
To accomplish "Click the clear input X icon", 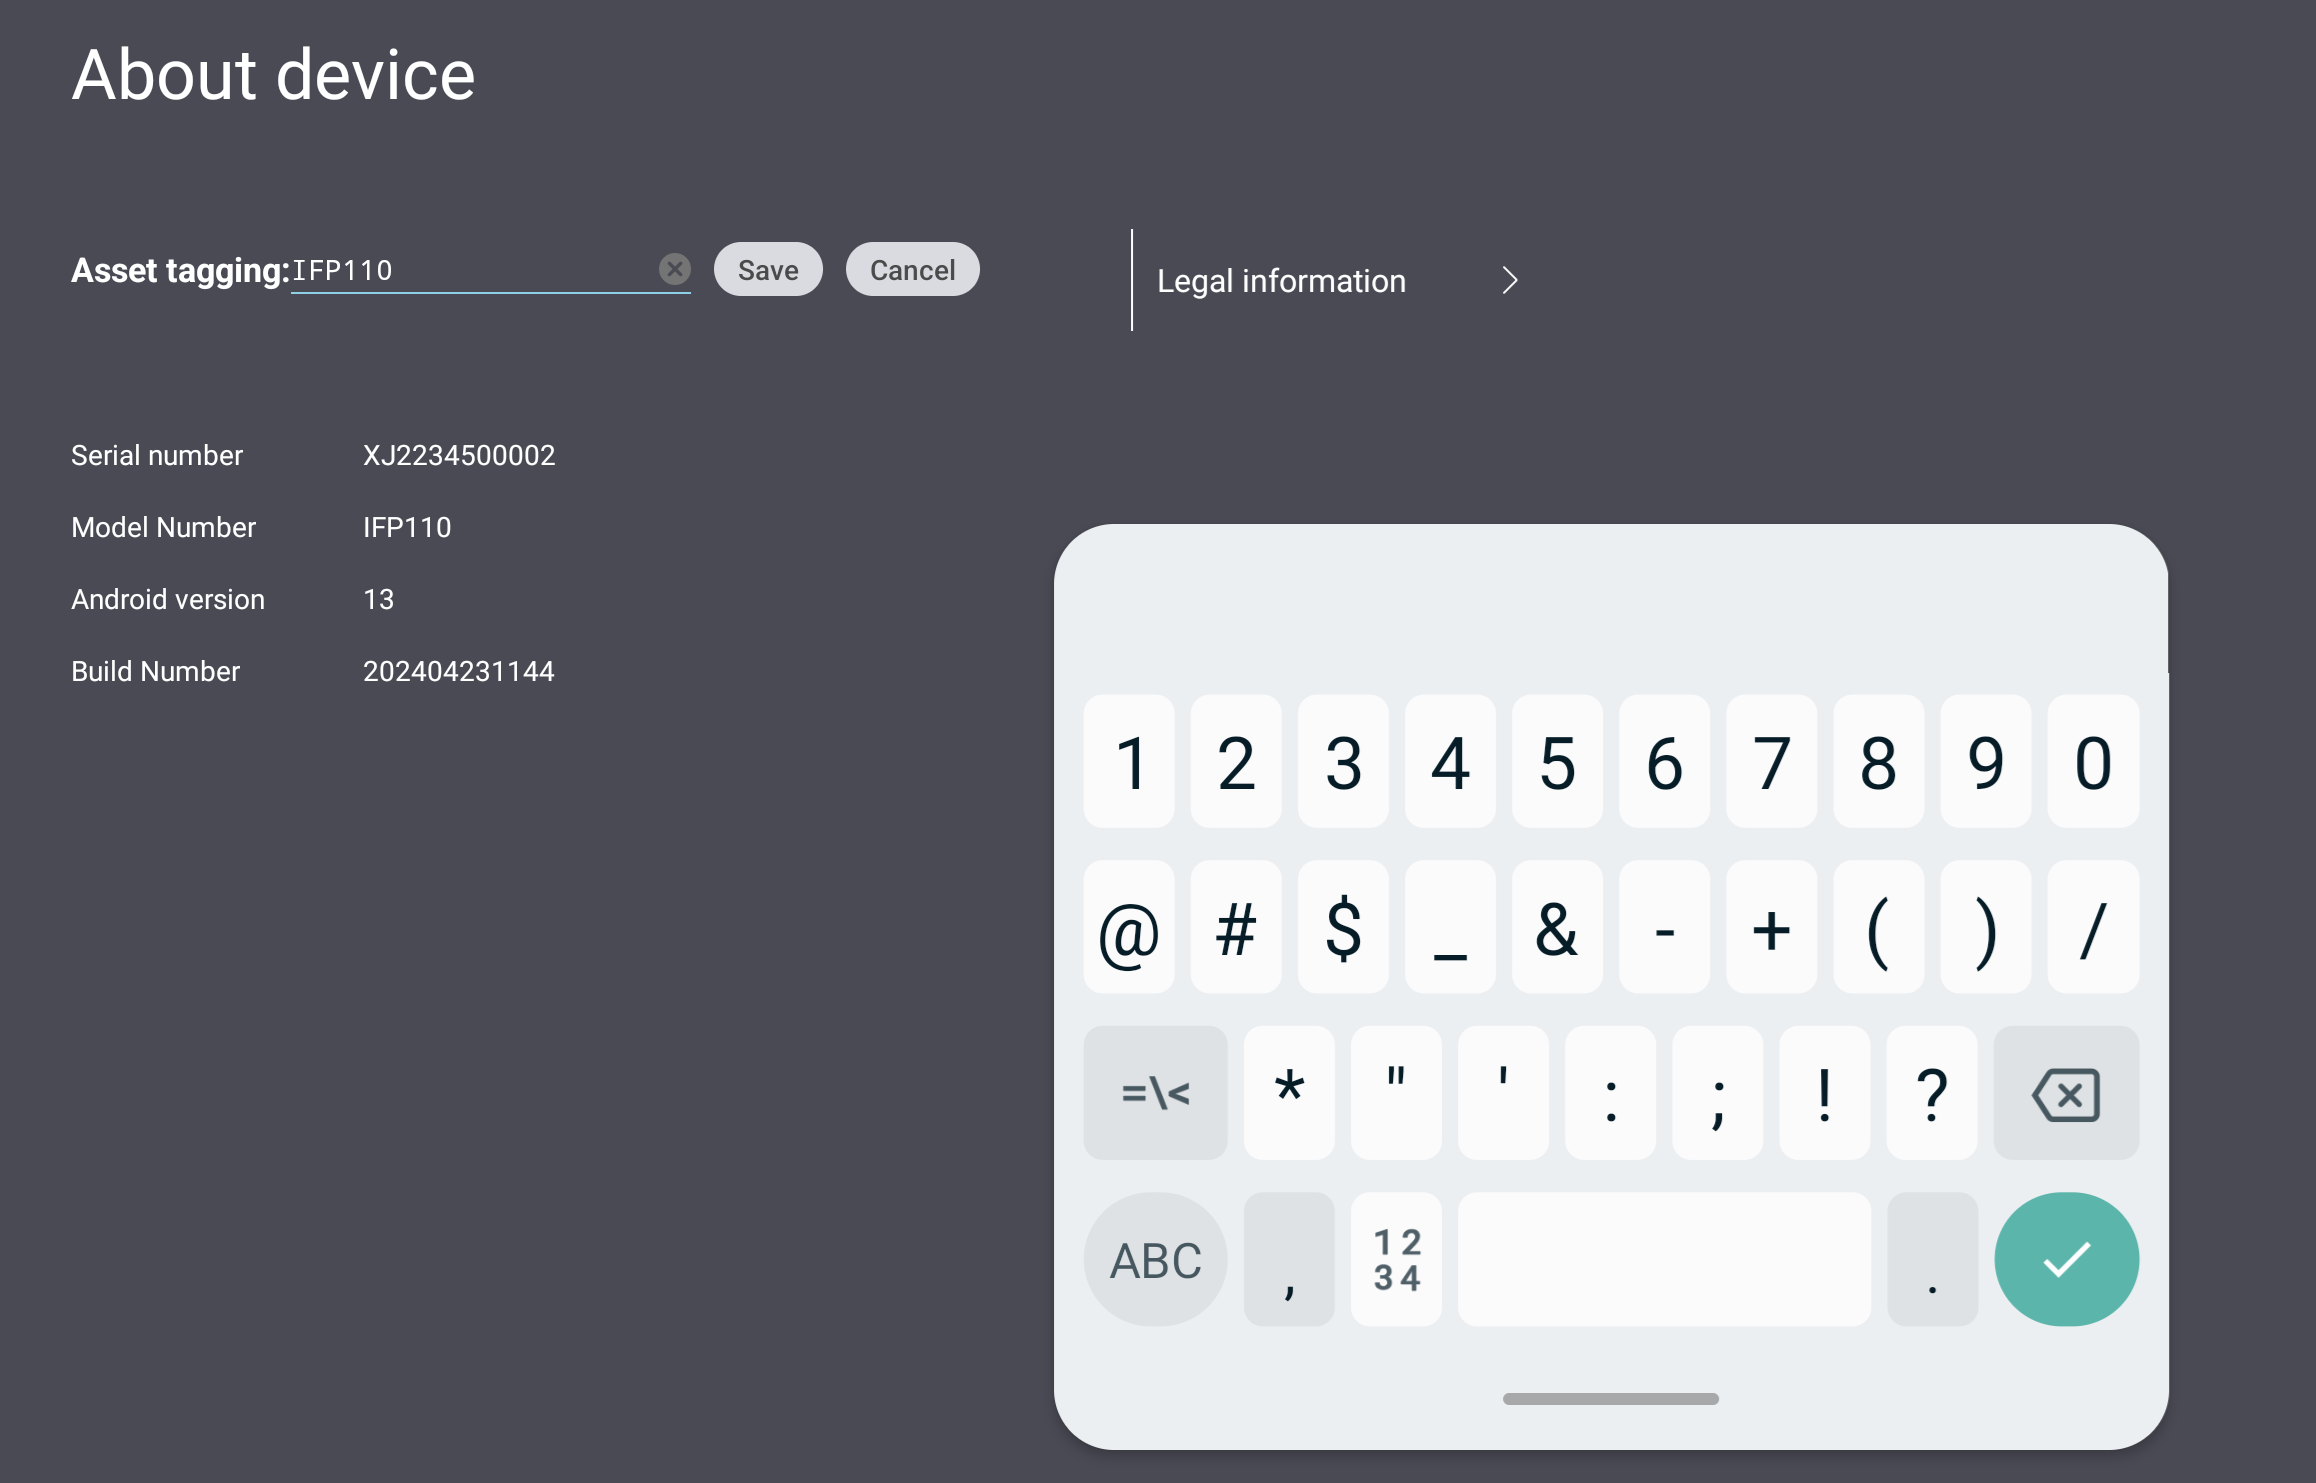I will [674, 268].
